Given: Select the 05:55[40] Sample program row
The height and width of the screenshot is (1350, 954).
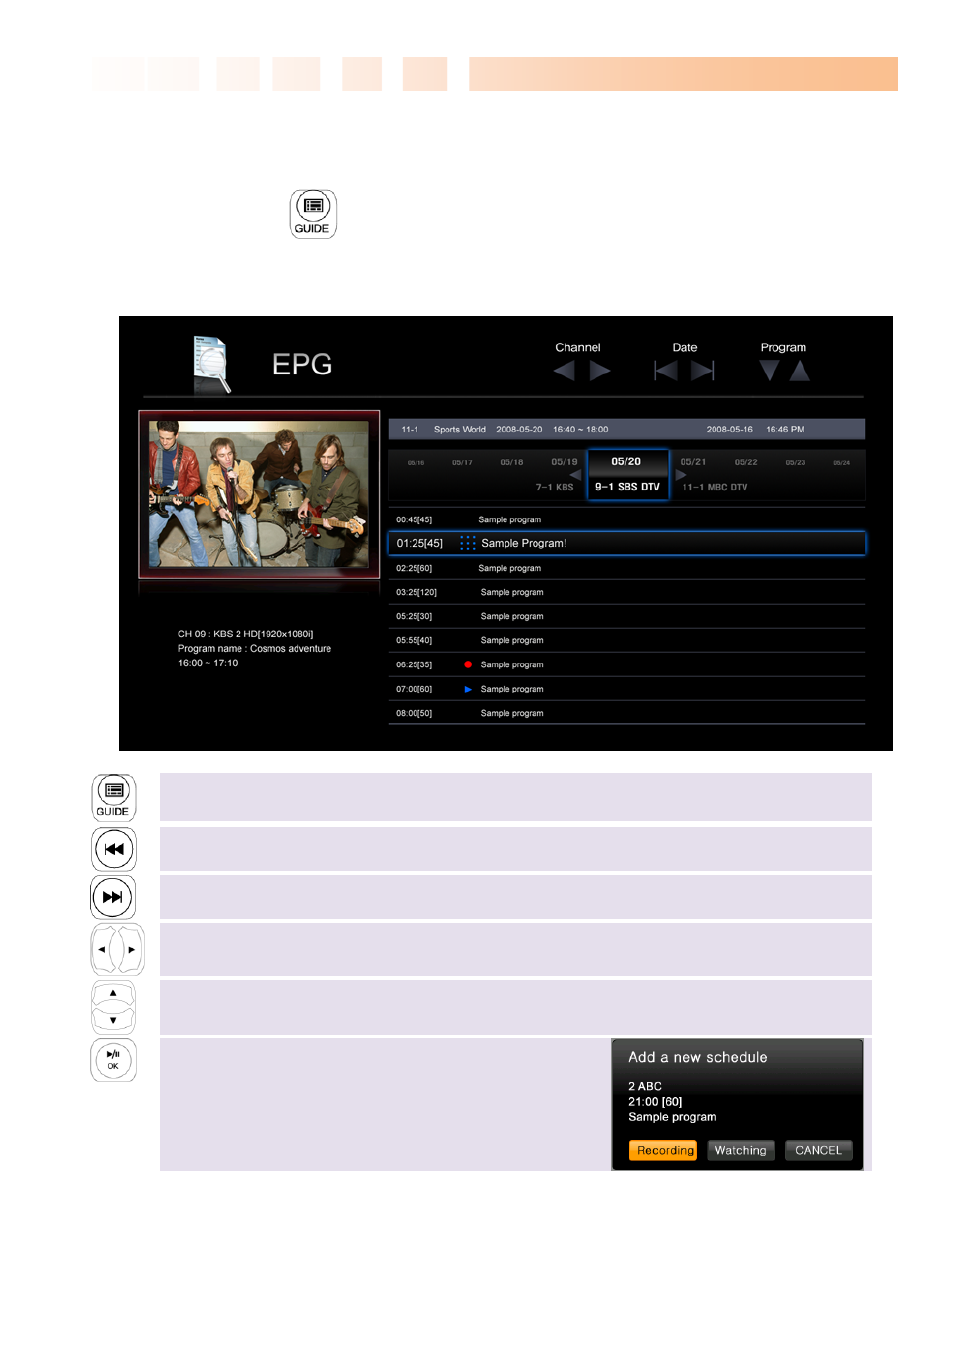Looking at the screenshot, I should (627, 640).
